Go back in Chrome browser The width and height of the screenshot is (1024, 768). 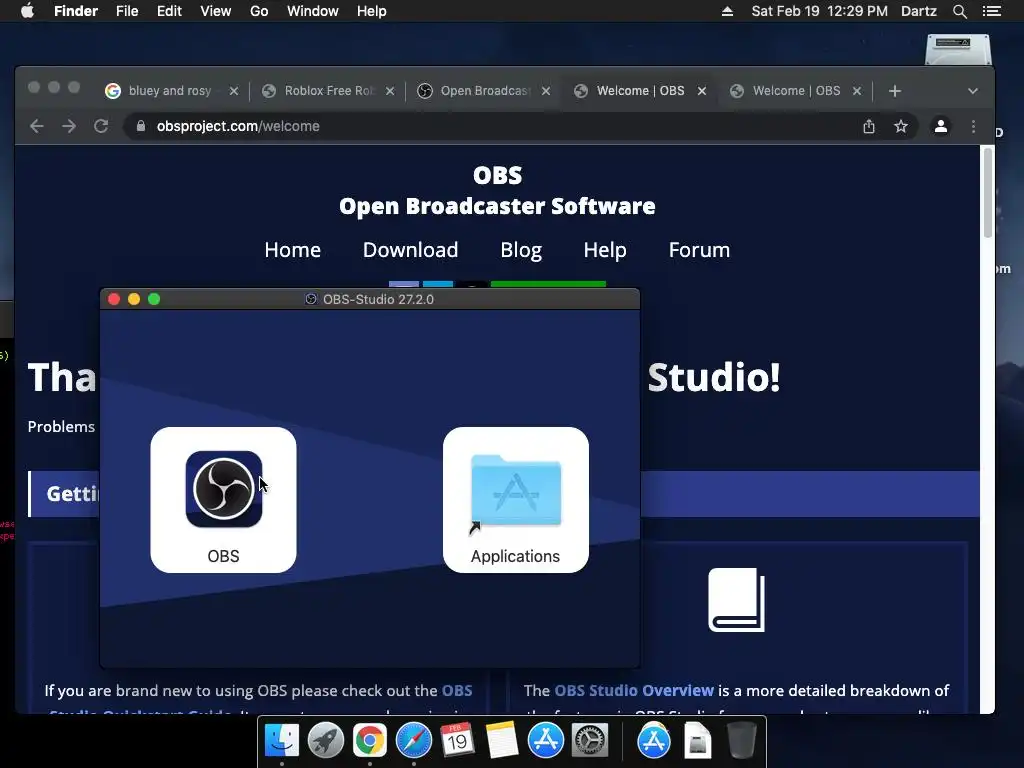coord(37,126)
